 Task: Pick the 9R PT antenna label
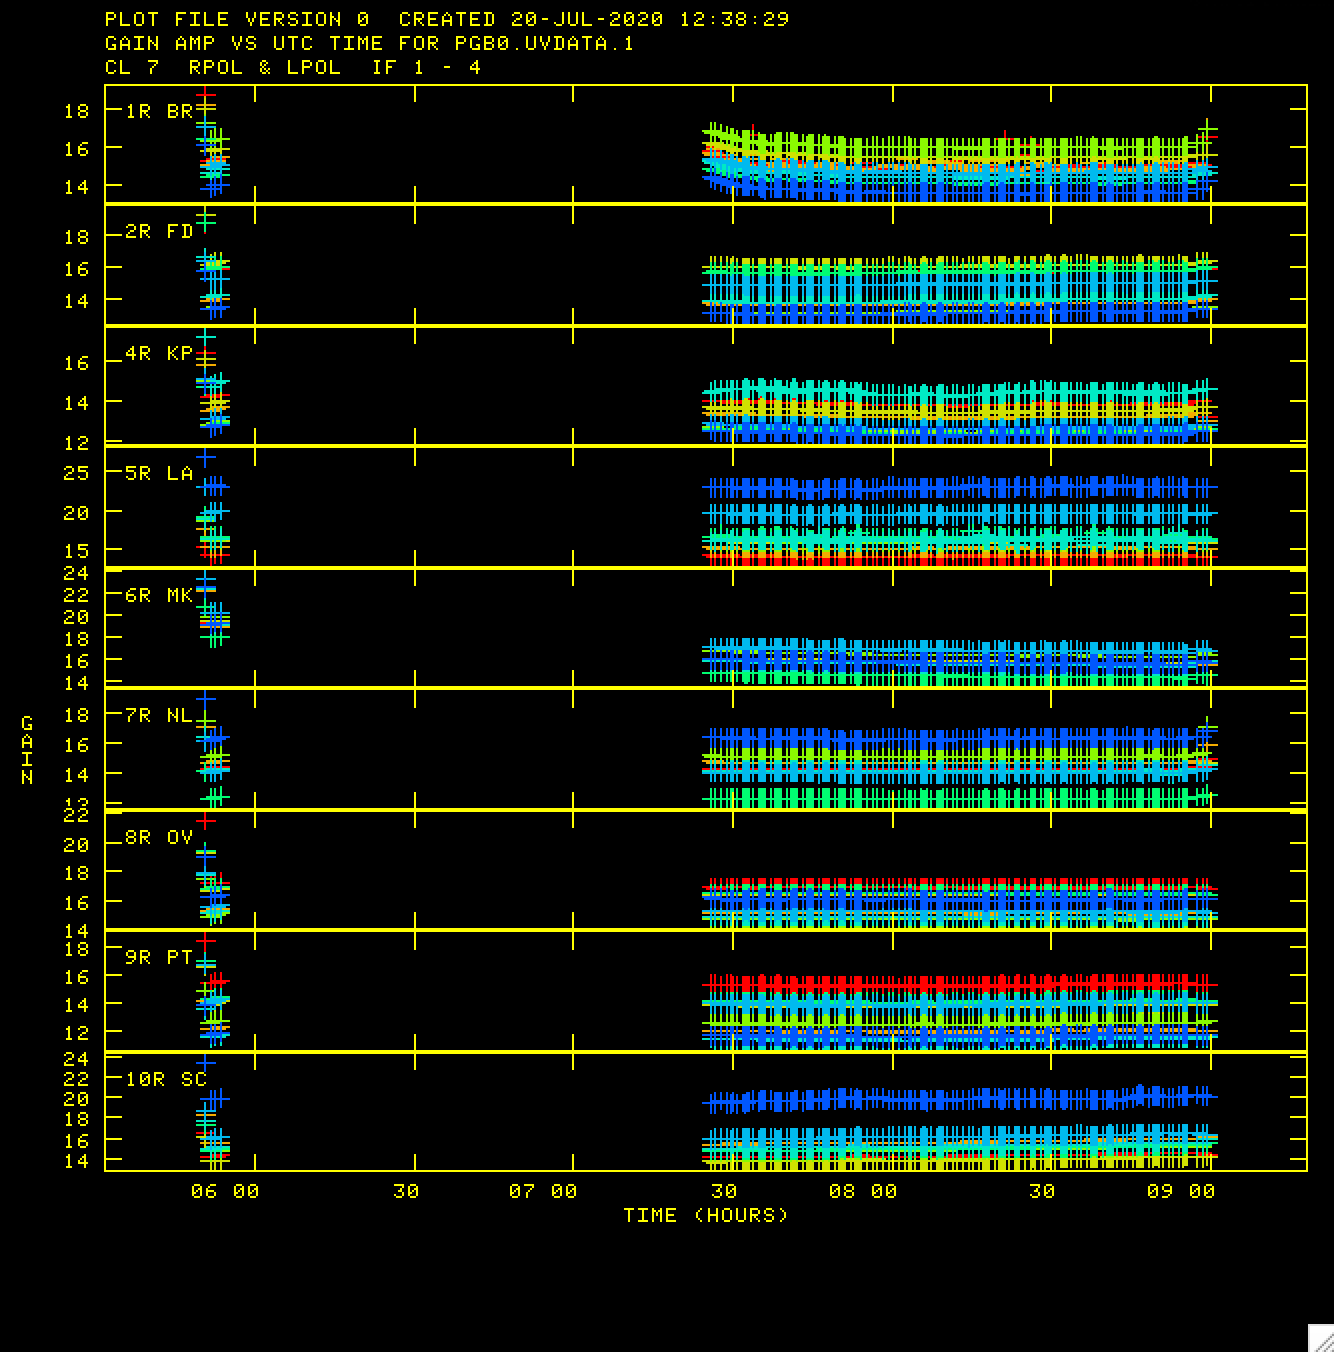pos(159,957)
